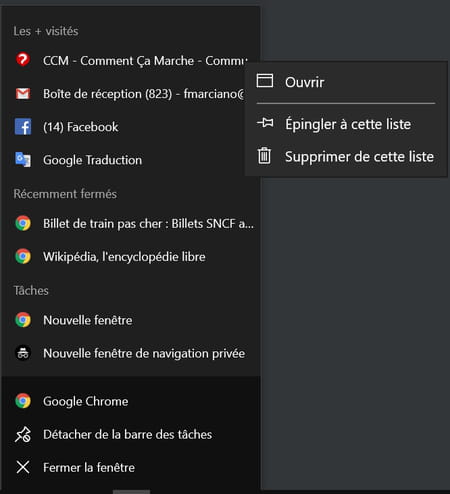
Task: Click the X icon for Fermer la fenêtre
Action: point(23,467)
